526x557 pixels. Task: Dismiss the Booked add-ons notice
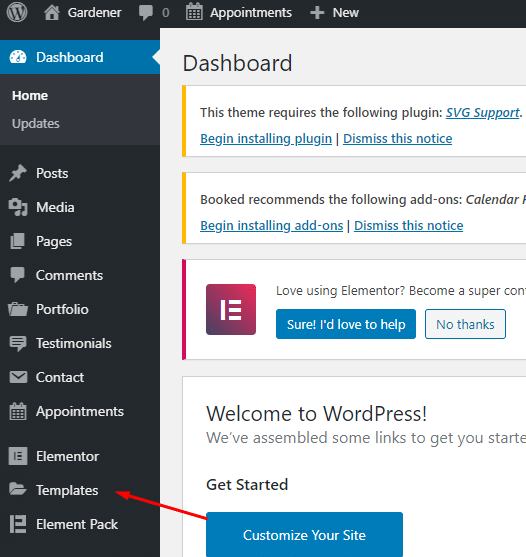coord(408,226)
